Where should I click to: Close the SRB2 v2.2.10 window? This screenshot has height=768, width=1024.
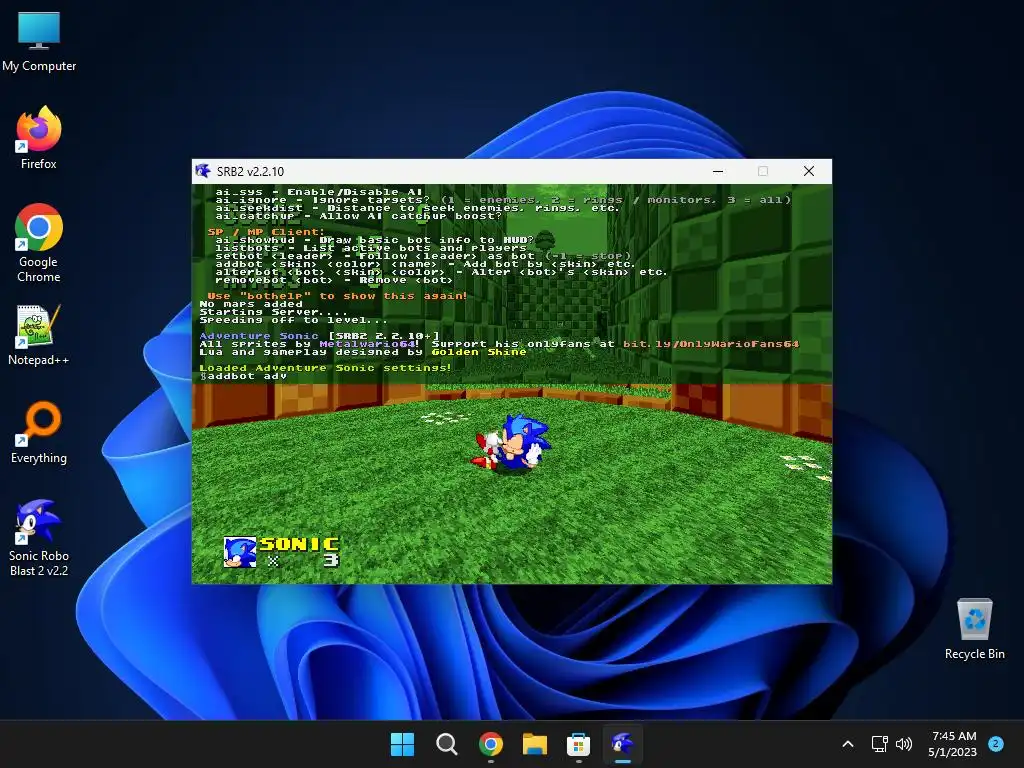tap(808, 171)
